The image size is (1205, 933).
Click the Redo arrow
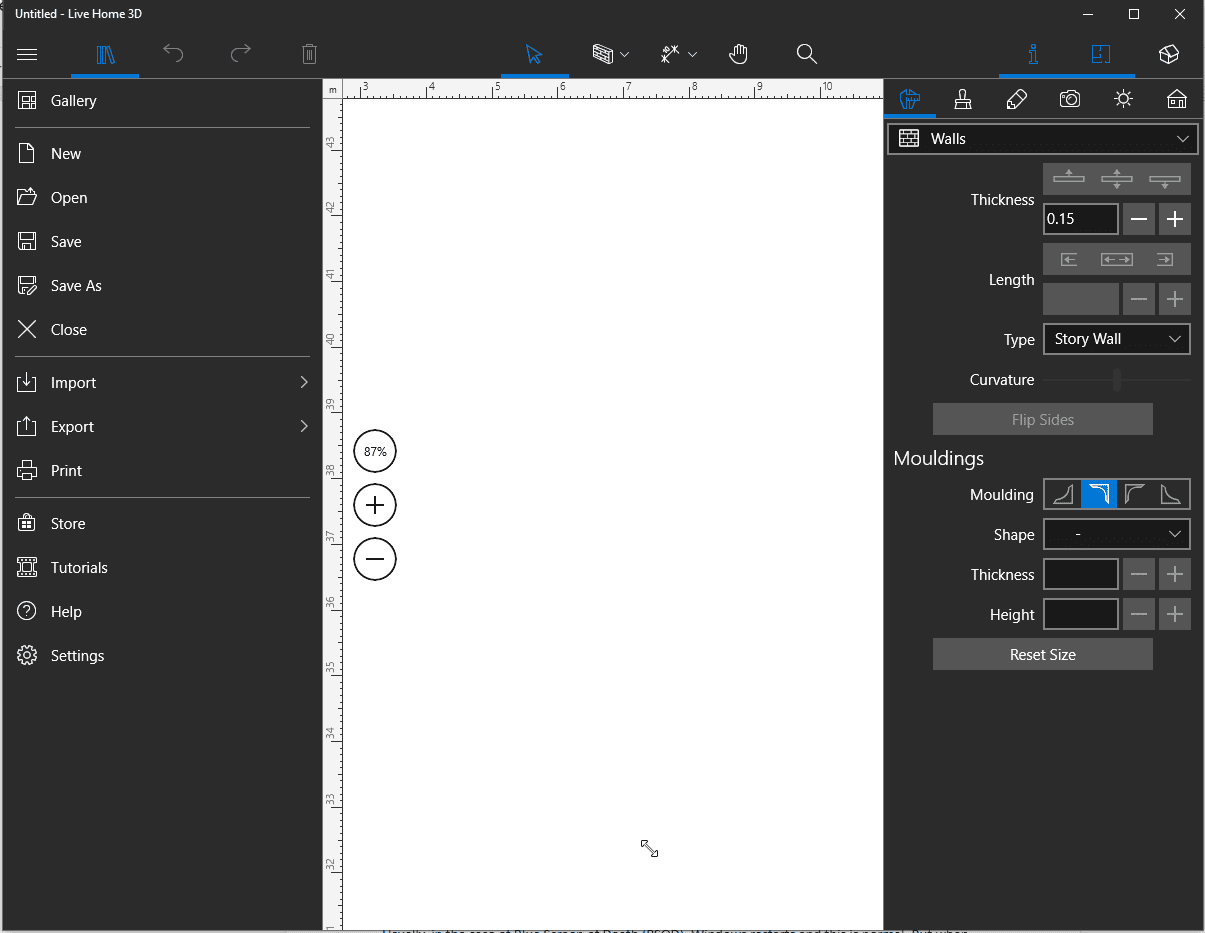pos(241,53)
